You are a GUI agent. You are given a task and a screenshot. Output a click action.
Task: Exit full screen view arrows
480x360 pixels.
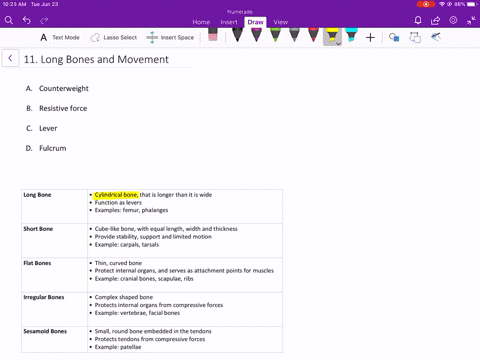[x=471, y=21]
